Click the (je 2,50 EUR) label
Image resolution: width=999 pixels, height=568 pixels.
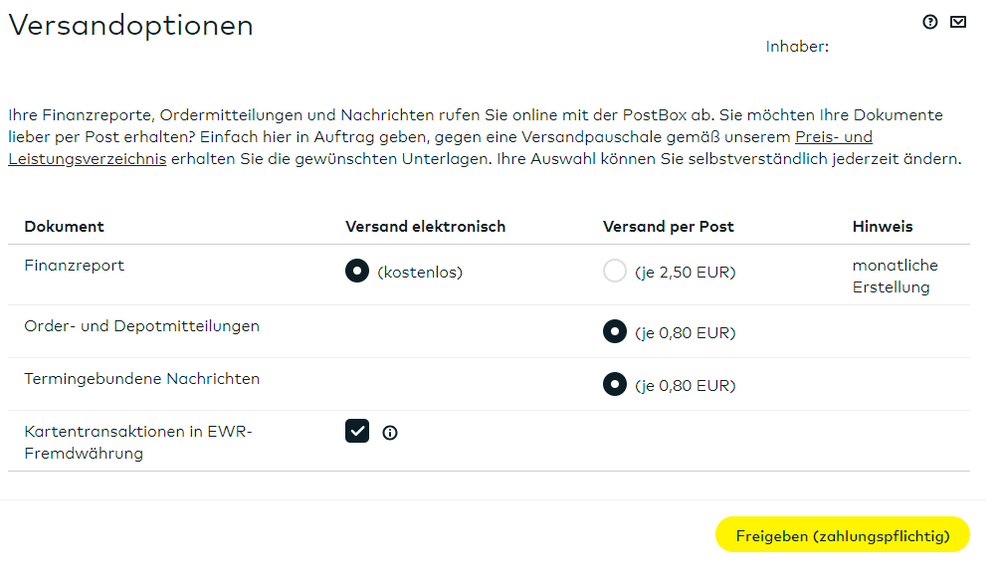686,273
